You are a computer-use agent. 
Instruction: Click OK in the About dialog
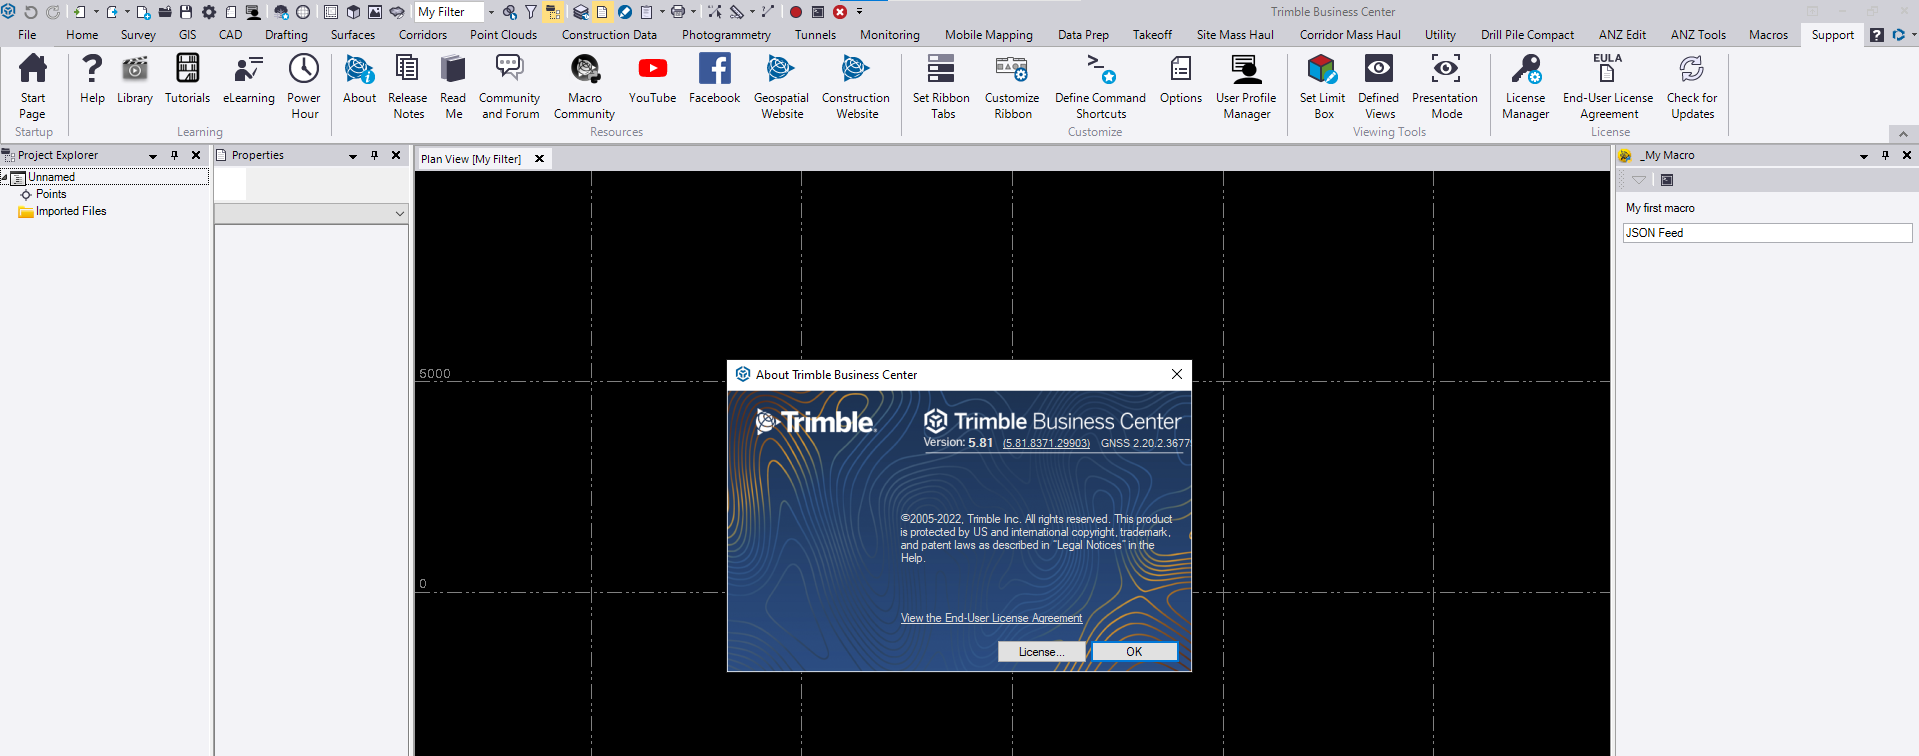coord(1134,652)
